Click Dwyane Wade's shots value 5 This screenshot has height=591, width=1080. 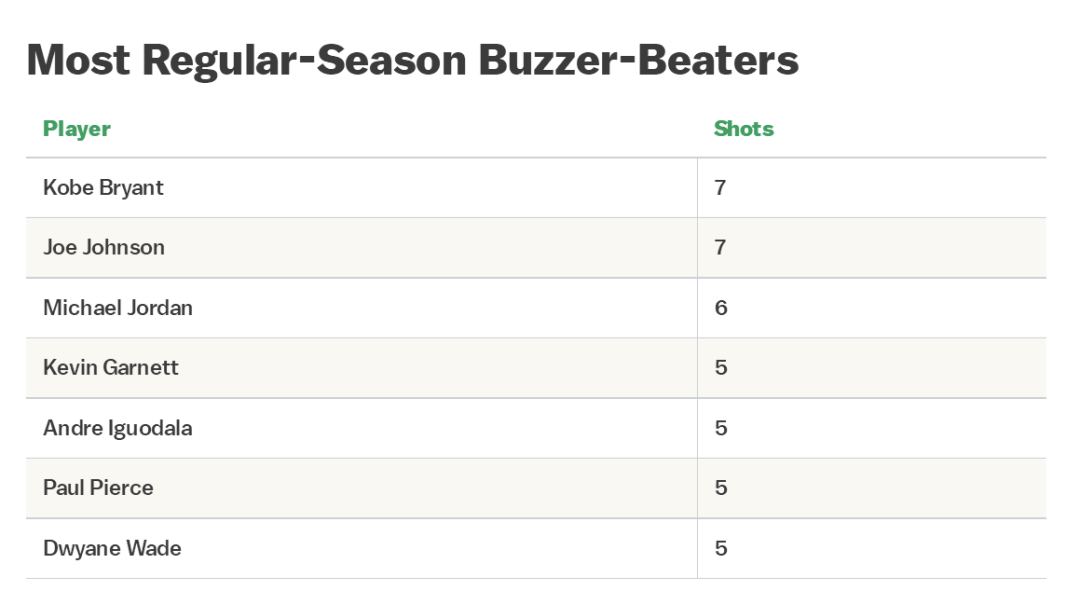click(720, 548)
